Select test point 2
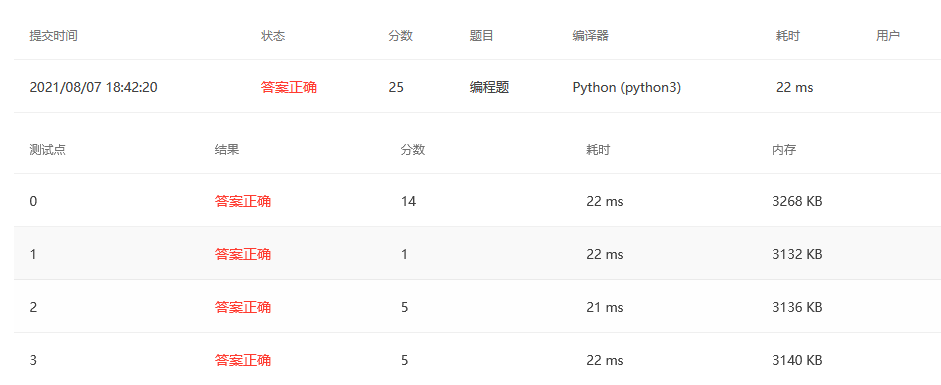Image resolution: width=941 pixels, height=385 pixels. pos(33,308)
